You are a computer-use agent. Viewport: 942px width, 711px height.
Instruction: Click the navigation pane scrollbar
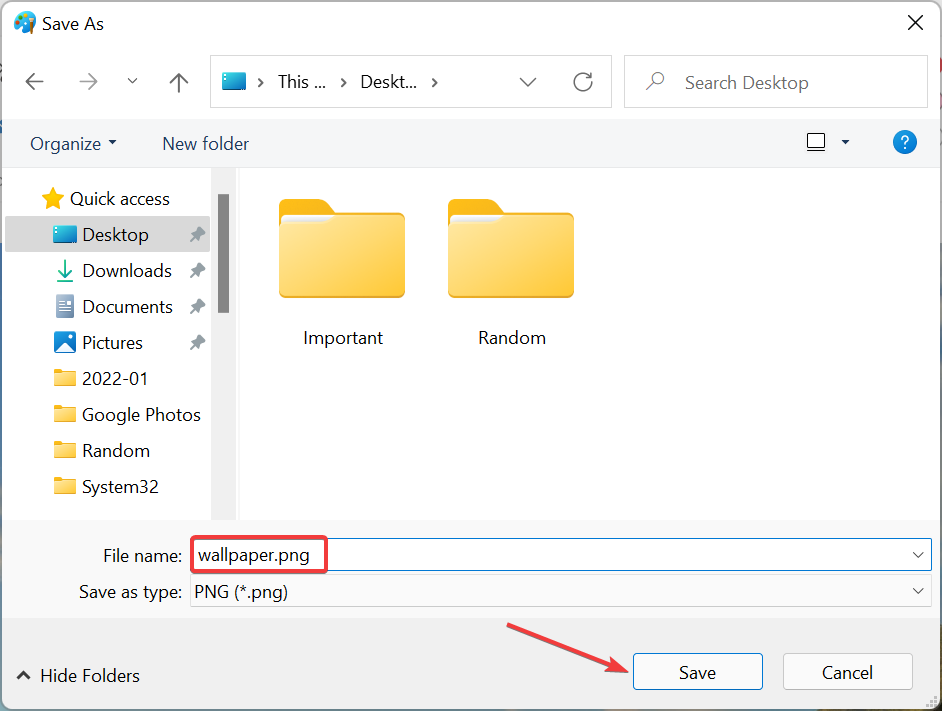tap(224, 253)
